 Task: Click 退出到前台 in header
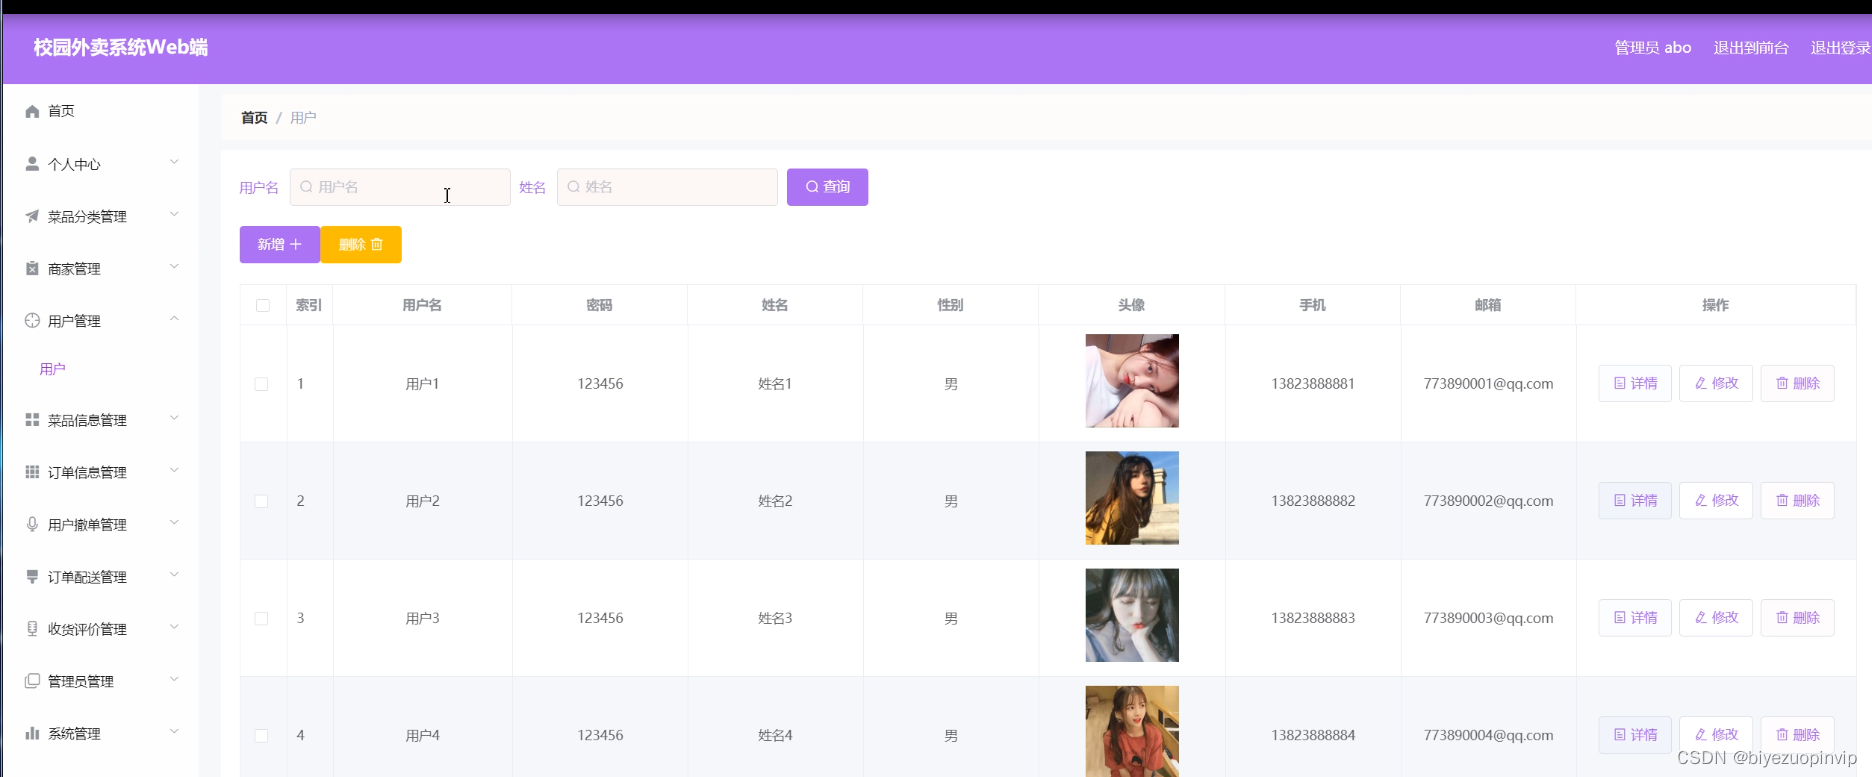tap(1751, 47)
